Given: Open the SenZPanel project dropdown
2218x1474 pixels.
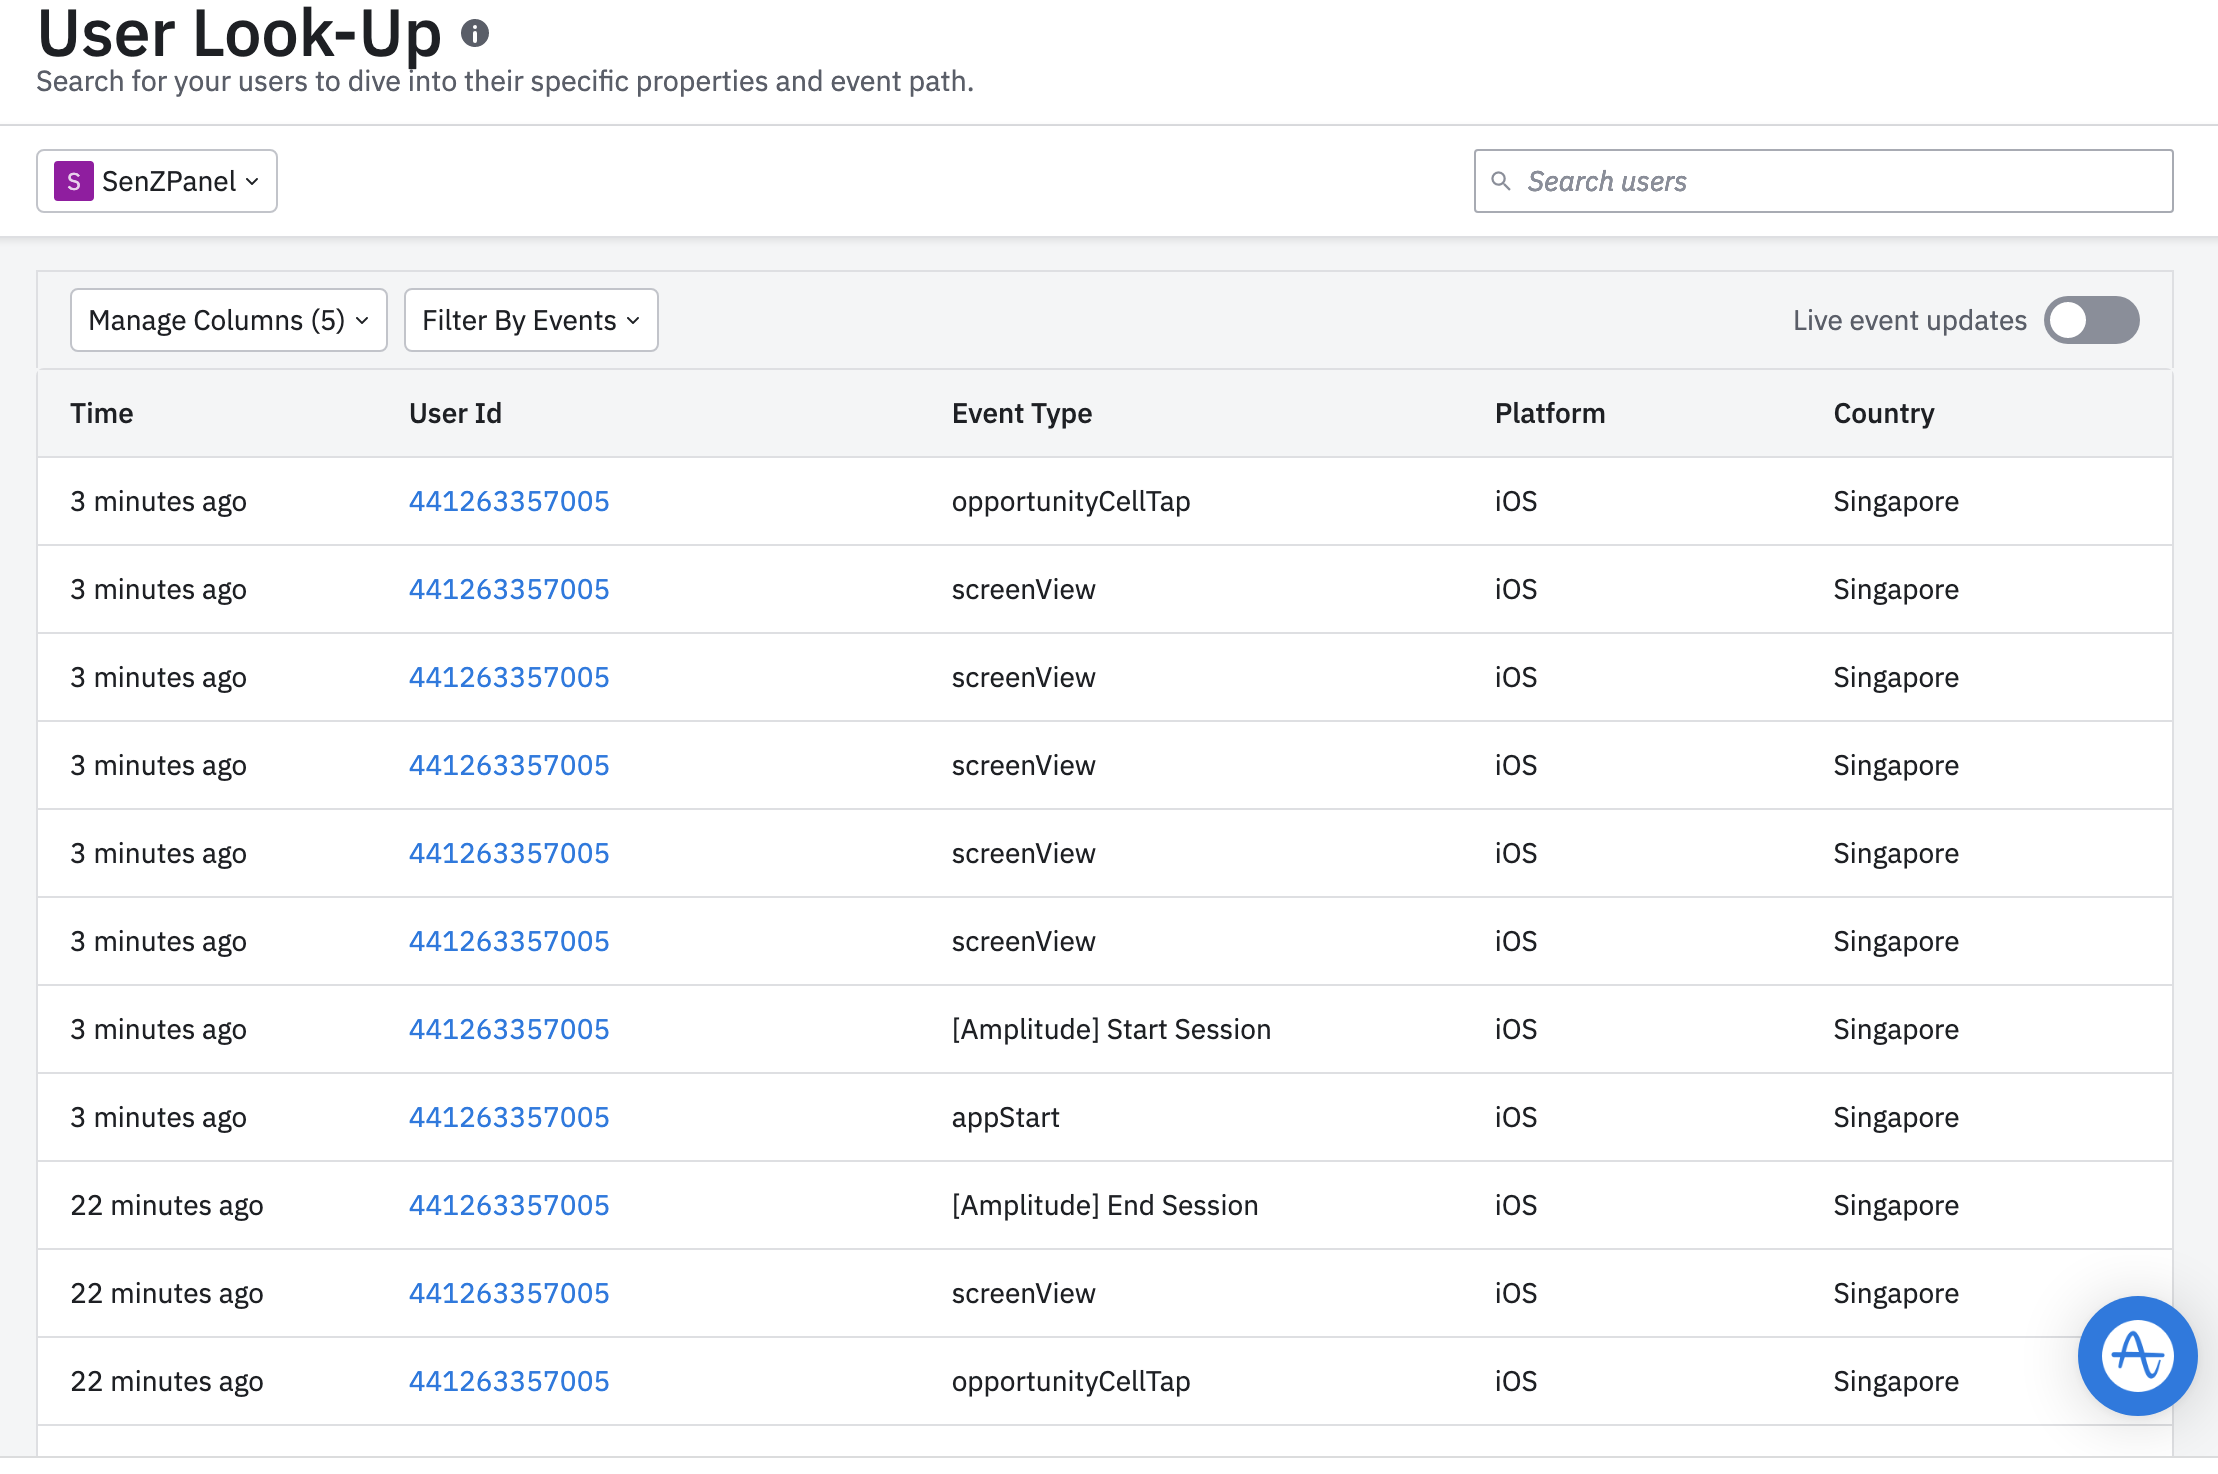Looking at the screenshot, I should [157, 181].
